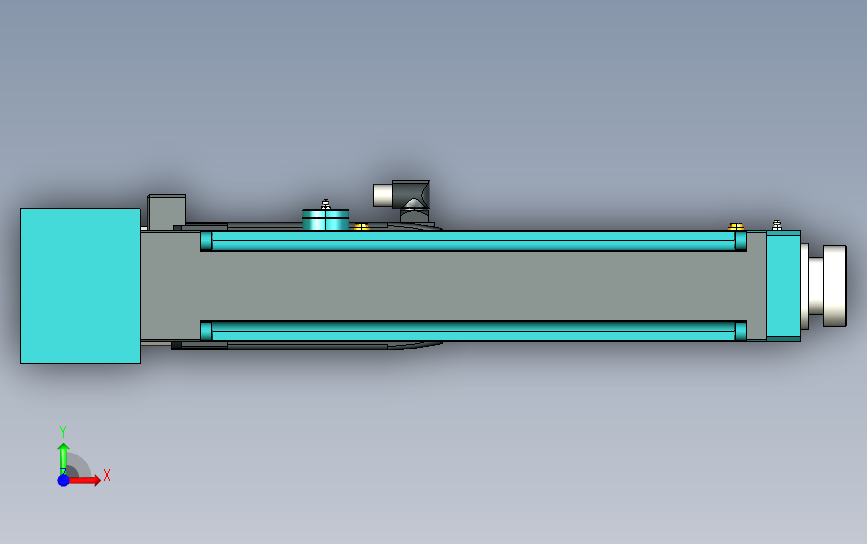Screen dimensions: 867x544
Task: Select the small gray box beside the cyan block
Action: (x=166, y=212)
